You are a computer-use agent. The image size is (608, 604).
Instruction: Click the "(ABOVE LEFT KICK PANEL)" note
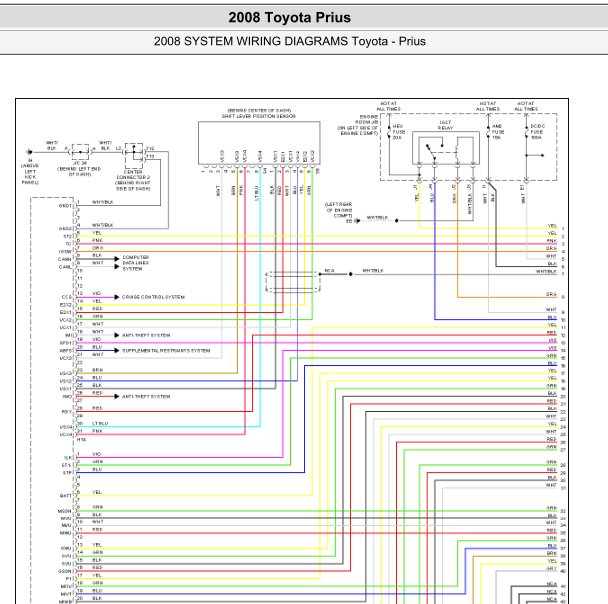pos(30,174)
